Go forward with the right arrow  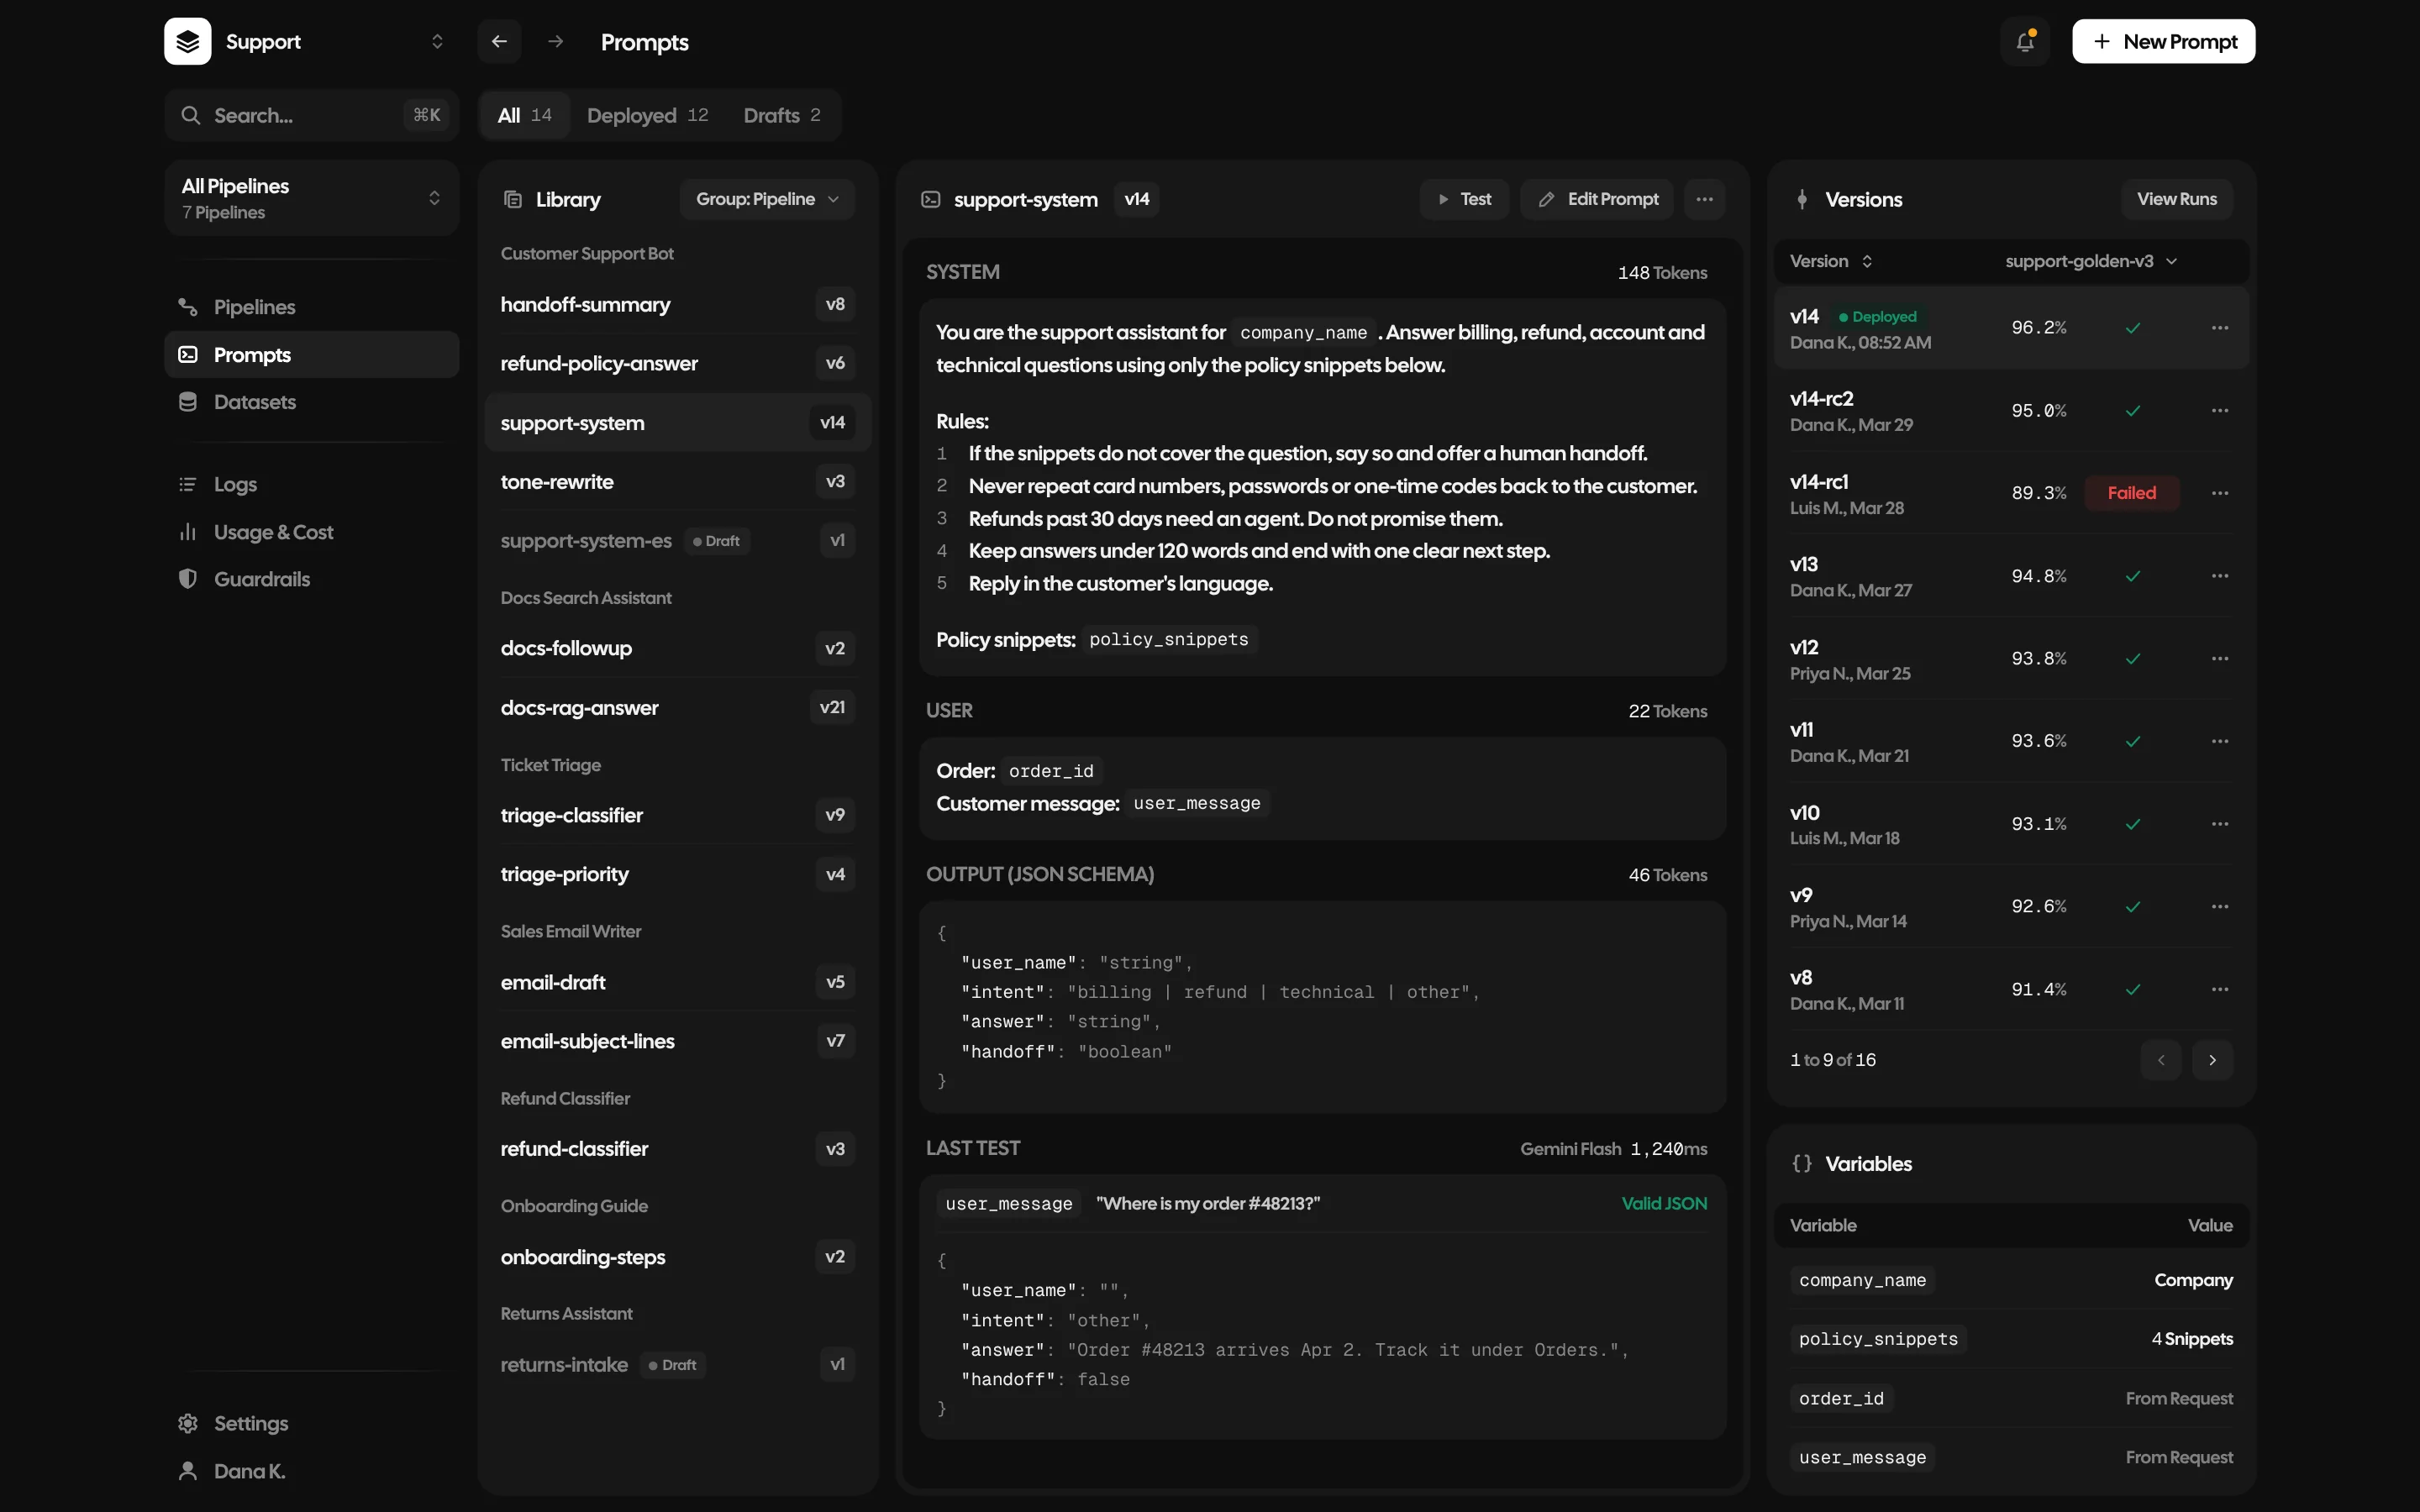[x=556, y=41]
